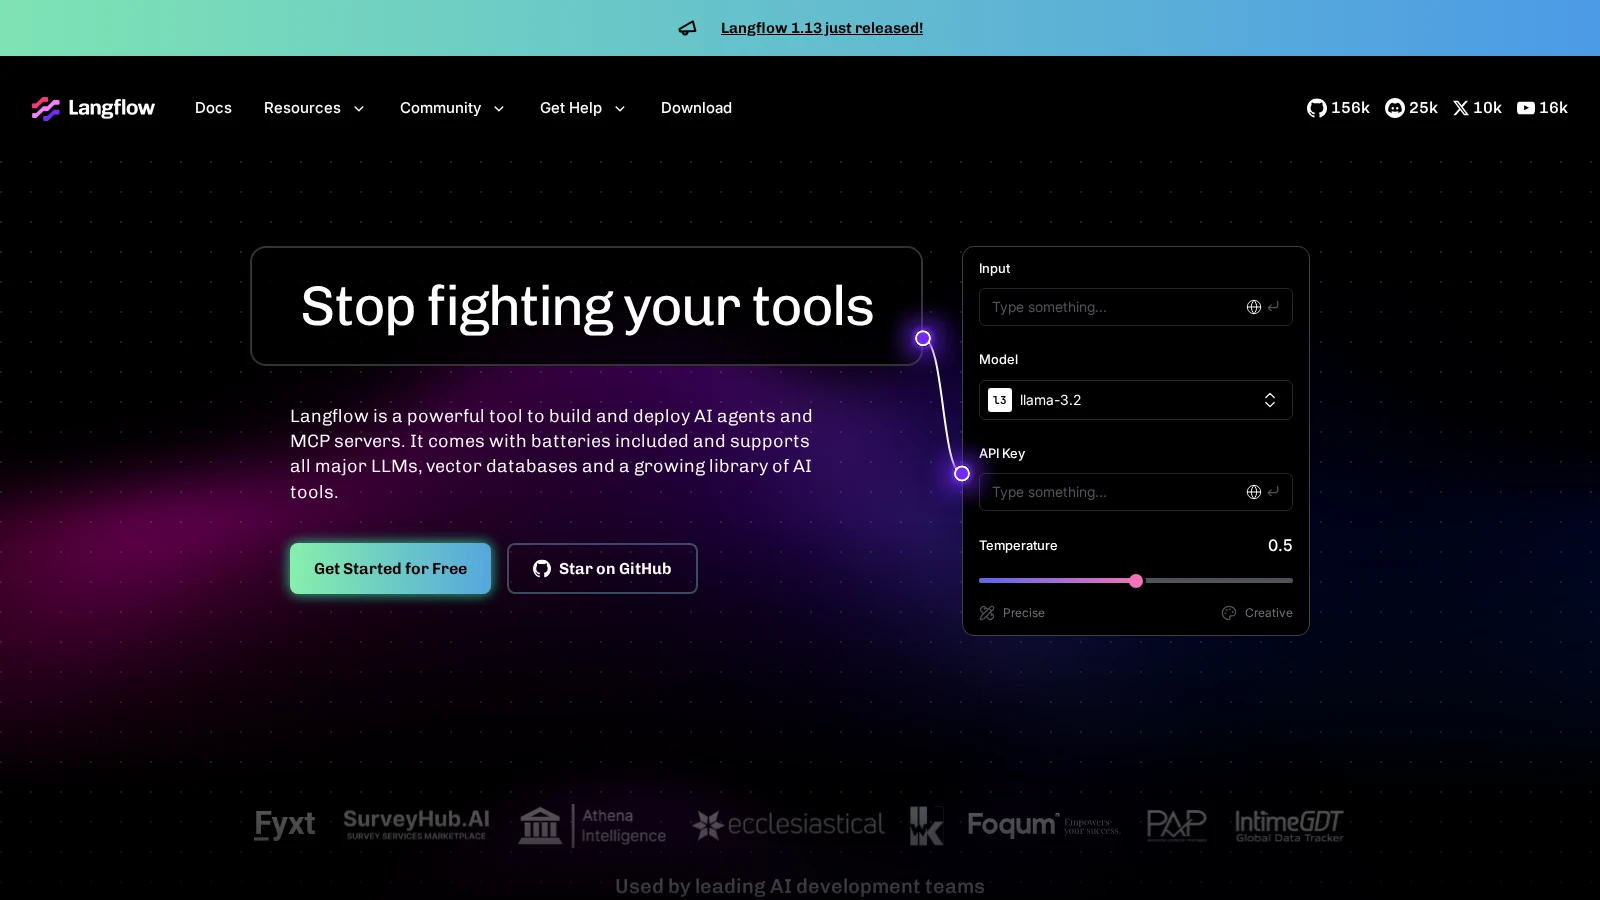Click the Athena Intelligence logo
This screenshot has width=1600, height=900.
592,826
